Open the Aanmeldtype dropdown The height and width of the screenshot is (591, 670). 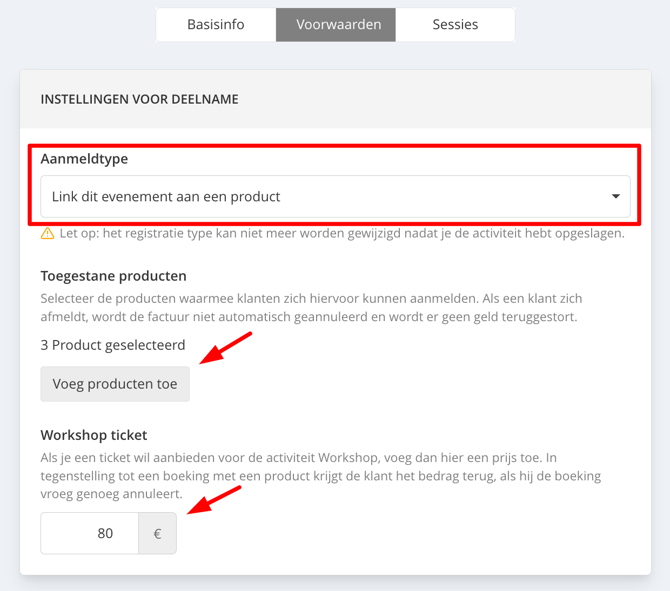(320, 197)
